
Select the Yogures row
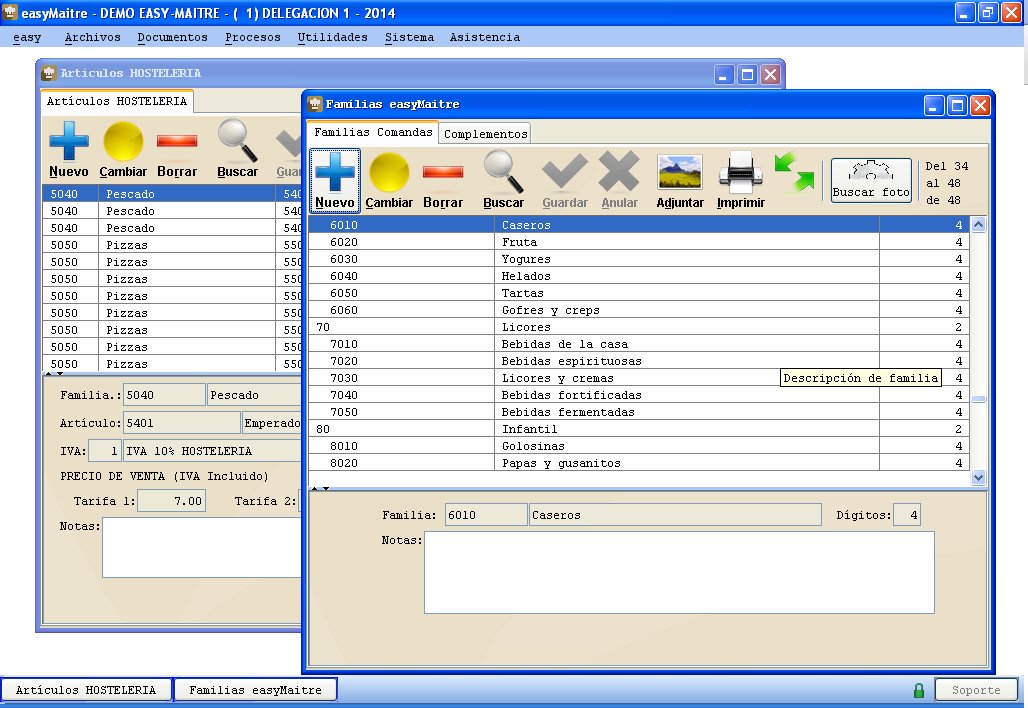pyautogui.click(x=639, y=259)
